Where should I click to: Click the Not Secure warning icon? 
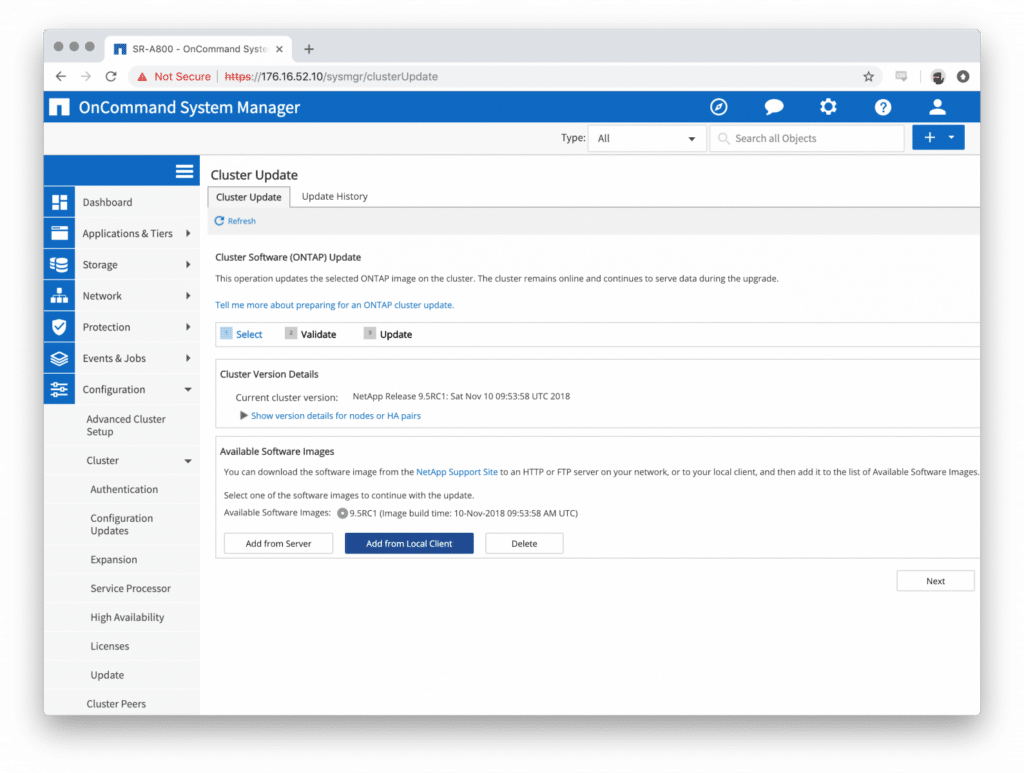tap(142, 76)
